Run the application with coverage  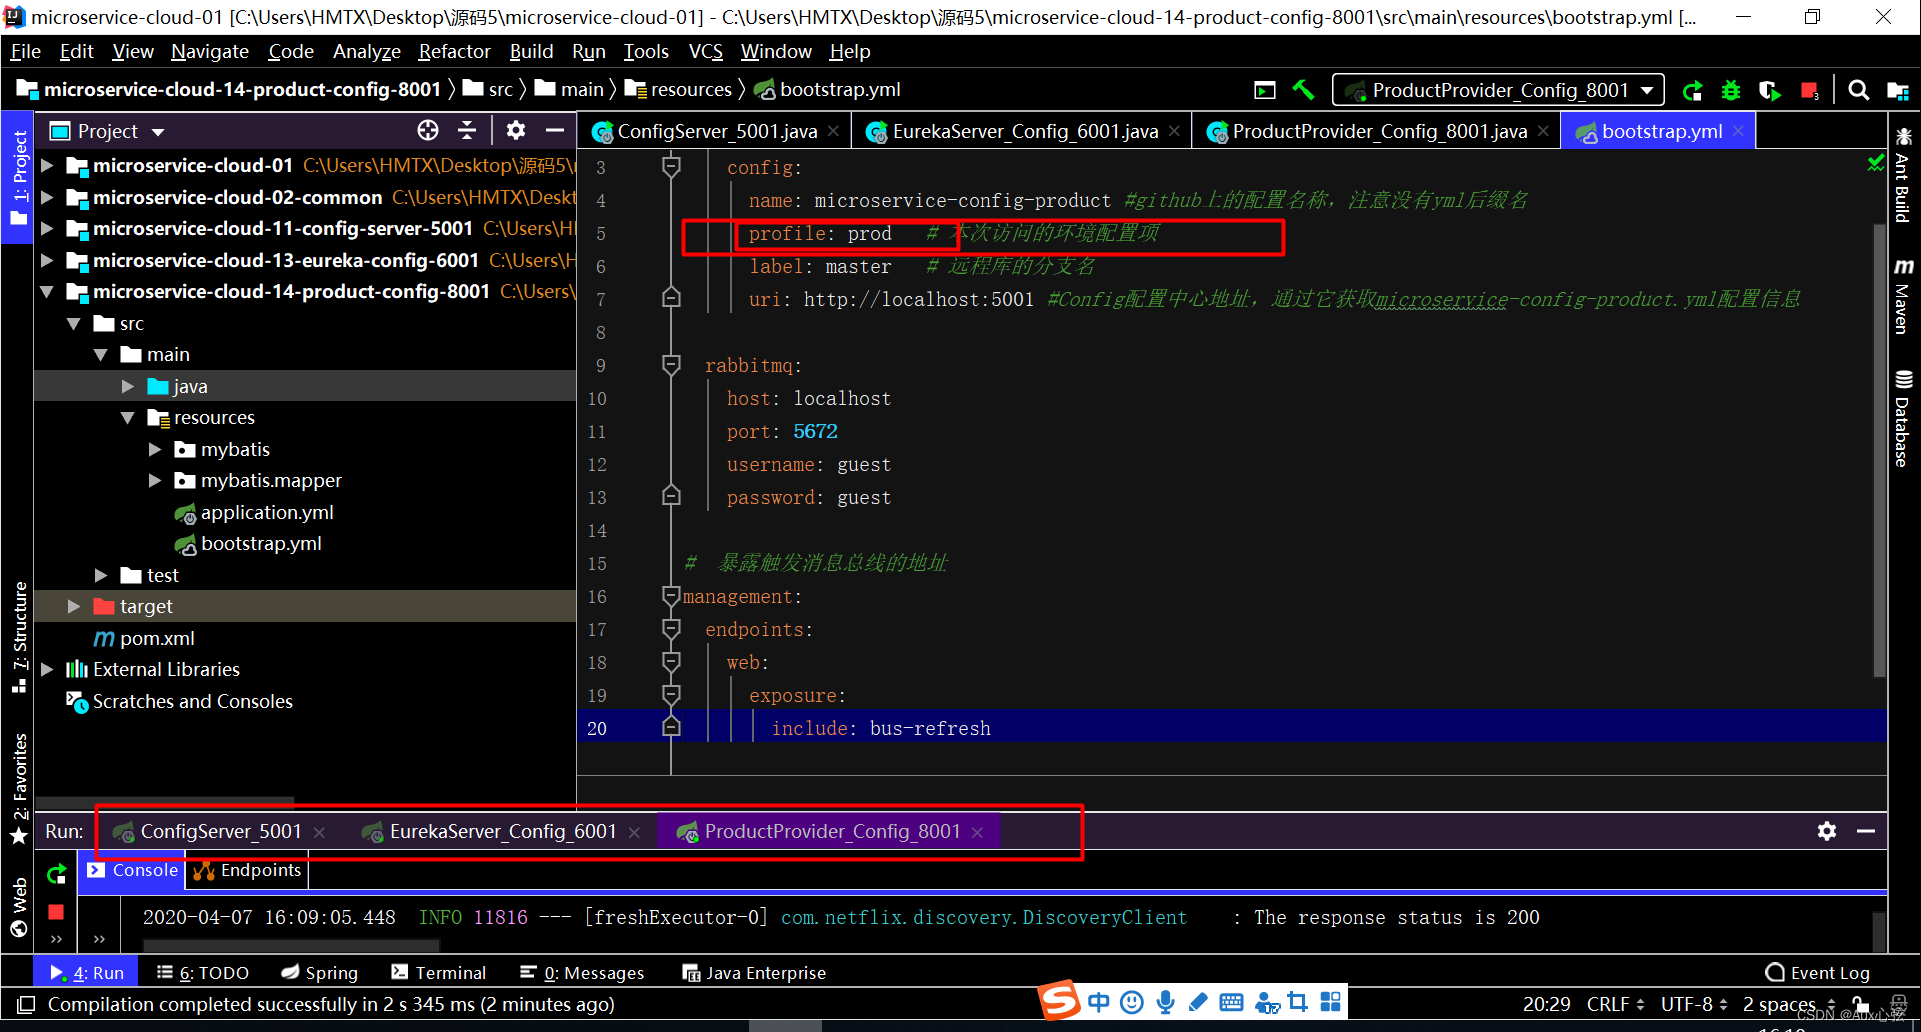click(x=1770, y=90)
